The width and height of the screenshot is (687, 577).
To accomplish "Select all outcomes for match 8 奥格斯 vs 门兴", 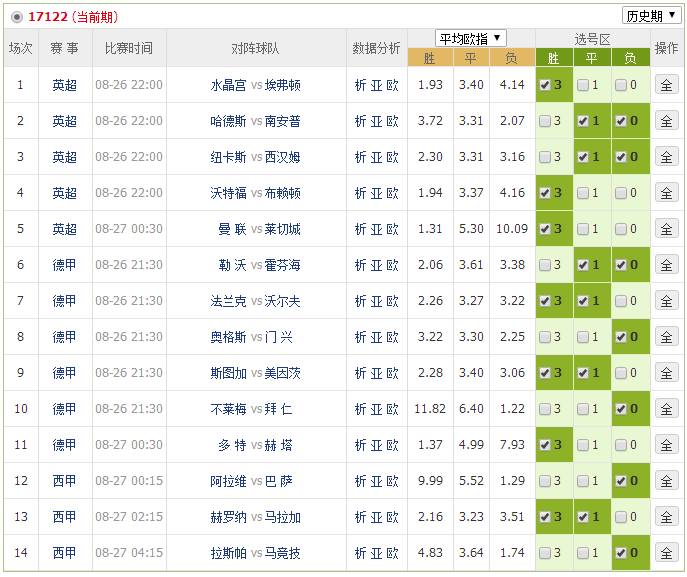I will pyautogui.click(x=666, y=337).
